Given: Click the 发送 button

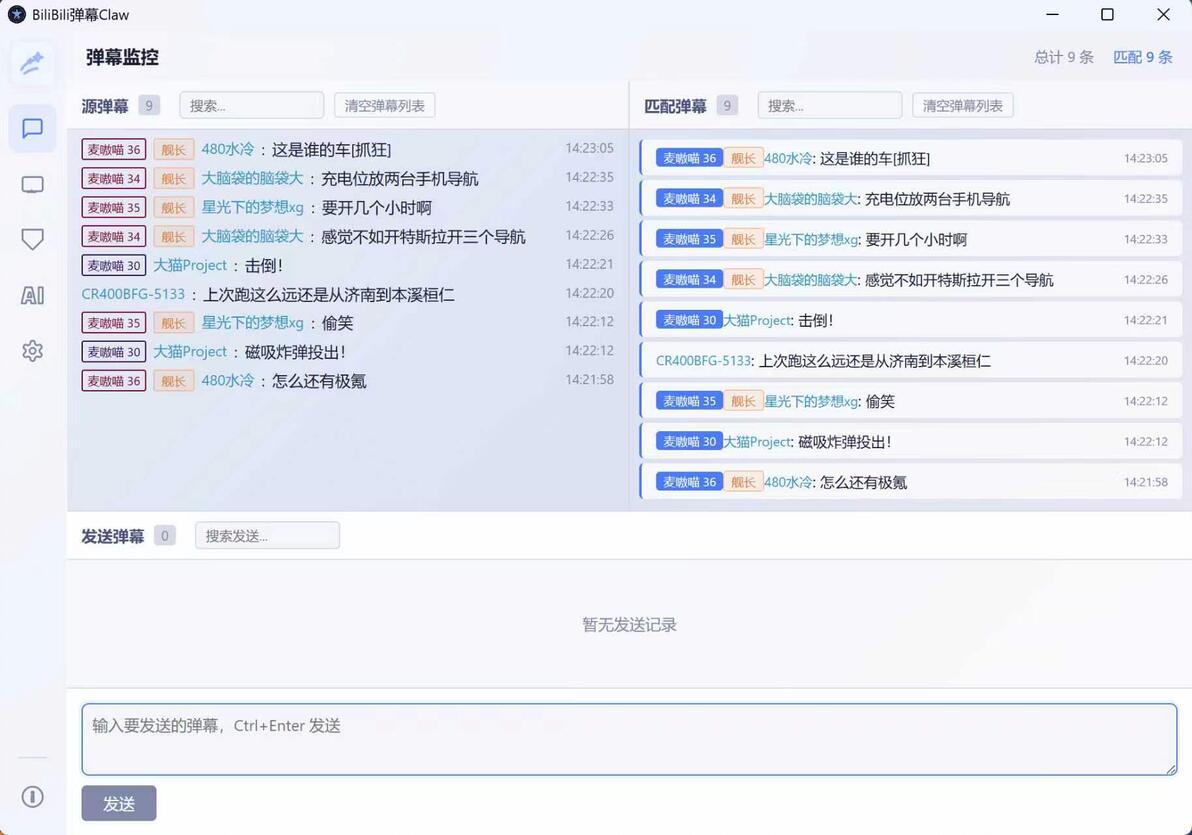Looking at the screenshot, I should 119,803.
